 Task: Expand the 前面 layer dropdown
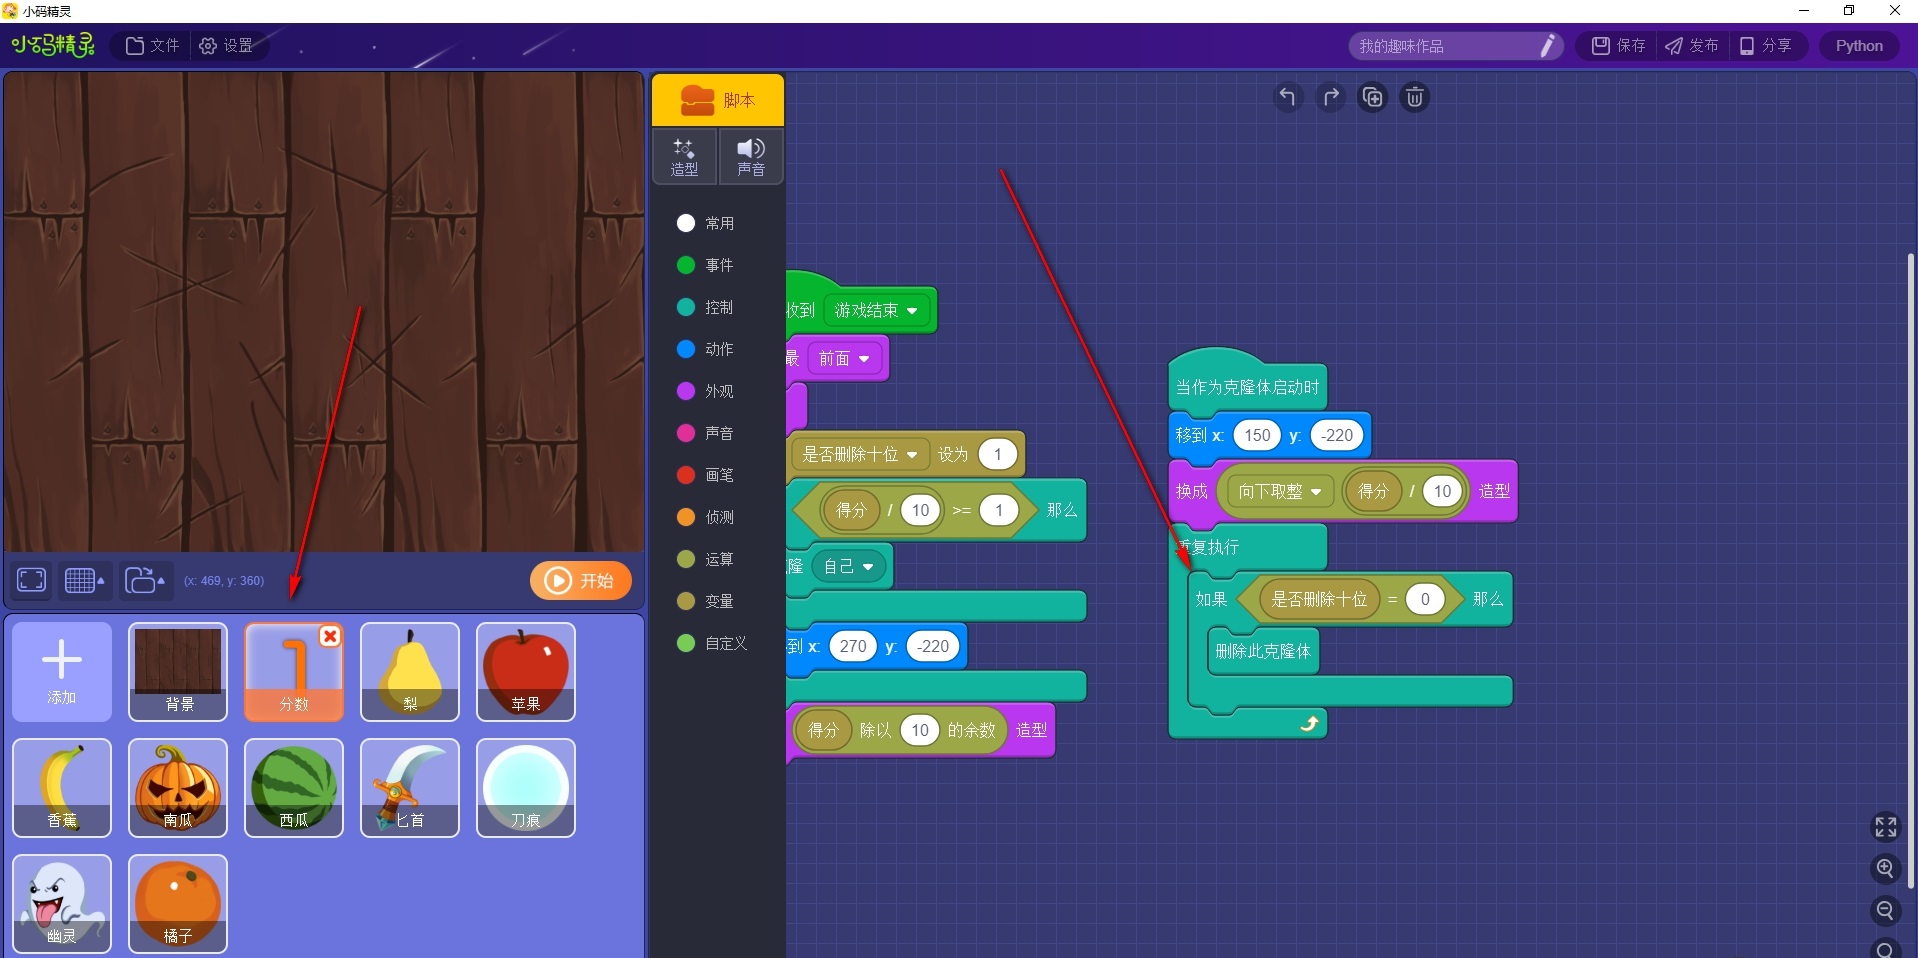click(844, 359)
